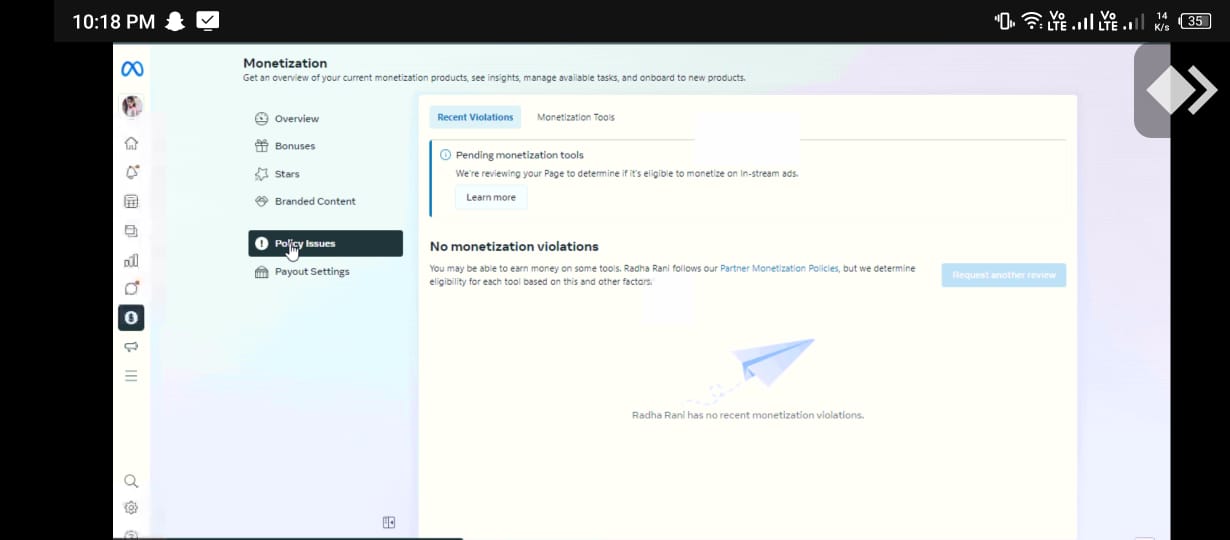
Task: Tap the checkmark notification icon in status bar
Action: tap(208, 20)
